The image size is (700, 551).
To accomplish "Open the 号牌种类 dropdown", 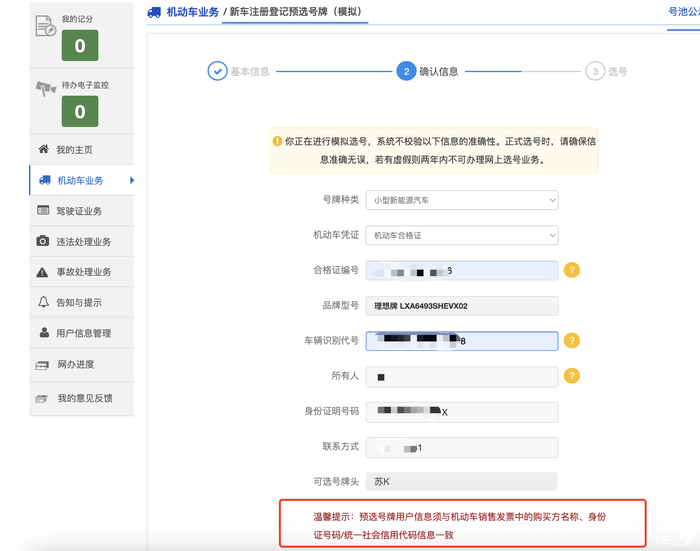I will coord(461,200).
